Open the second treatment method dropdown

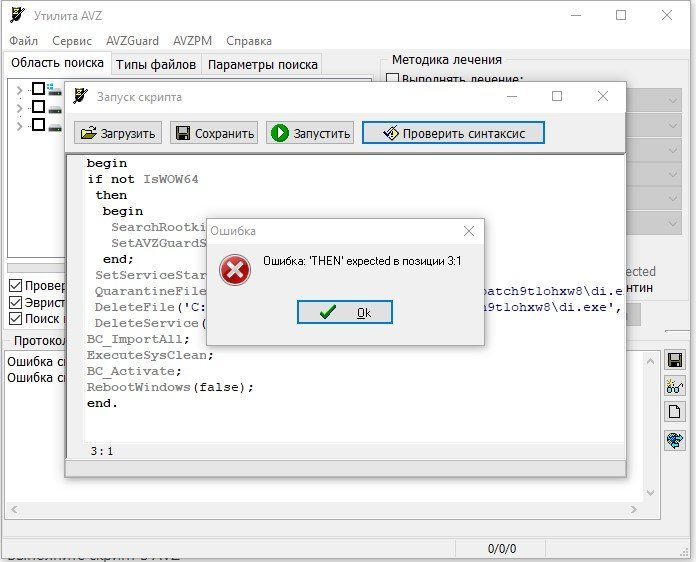pos(672,126)
